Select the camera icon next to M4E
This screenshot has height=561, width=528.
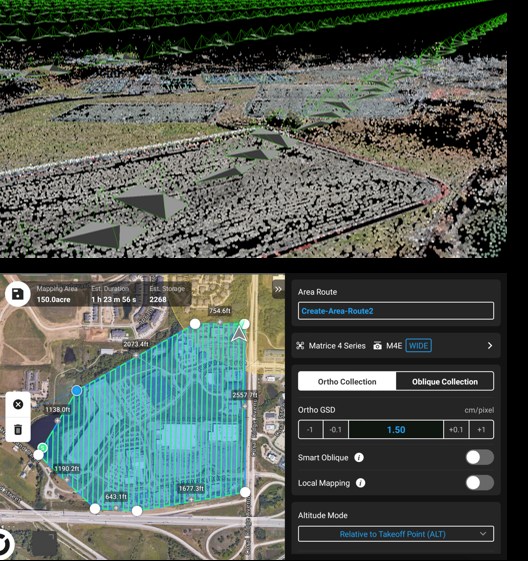pos(377,346)
